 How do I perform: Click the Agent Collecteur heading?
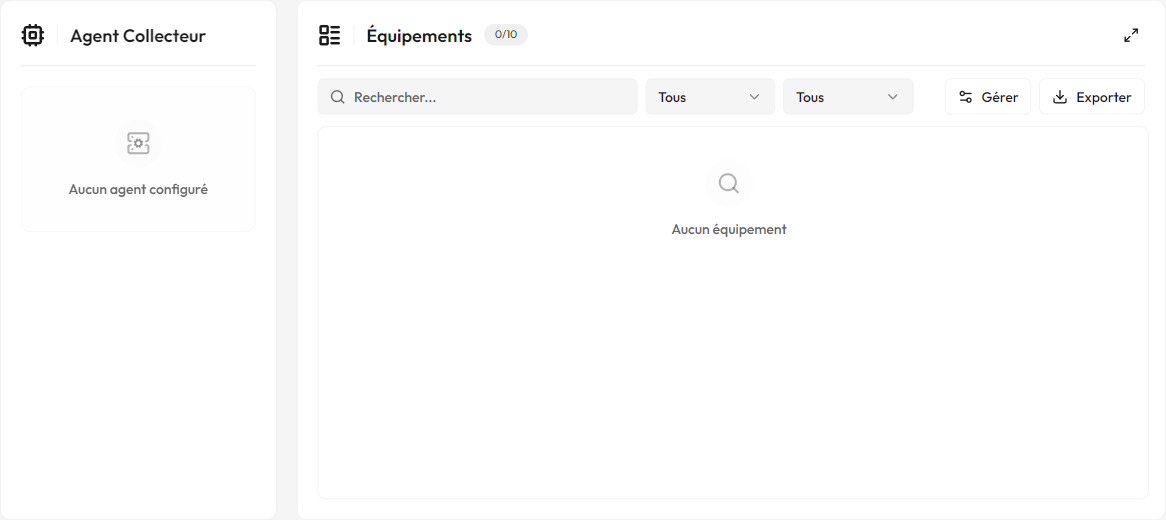point(138,36)
